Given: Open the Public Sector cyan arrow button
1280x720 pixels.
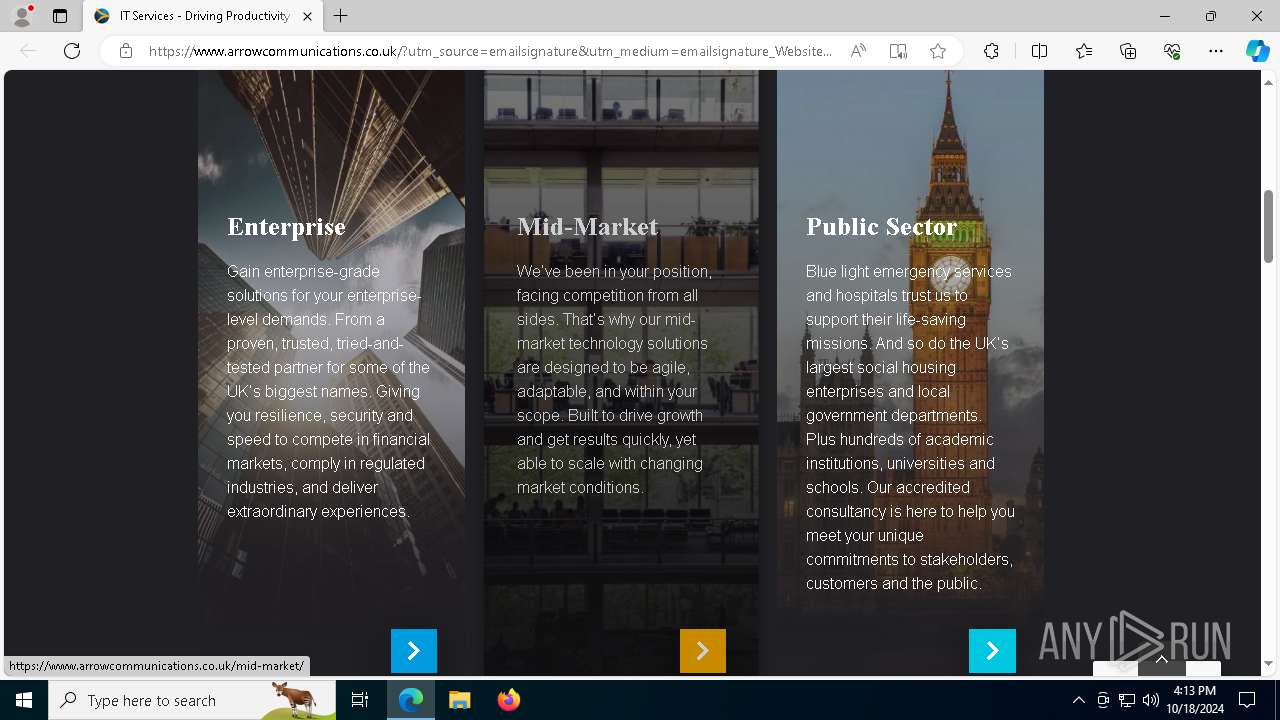Looking at the screenshot, I should (x=992, y=651).
